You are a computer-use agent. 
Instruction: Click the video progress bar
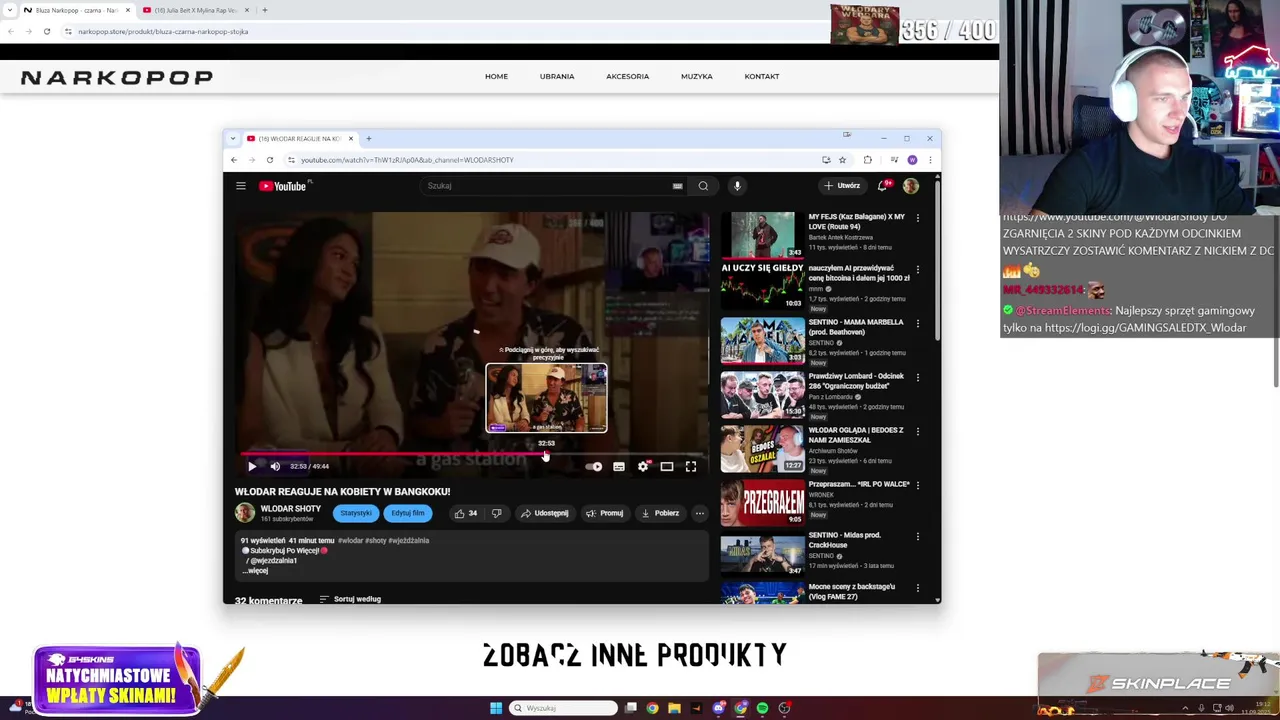[x=472, y=454]
